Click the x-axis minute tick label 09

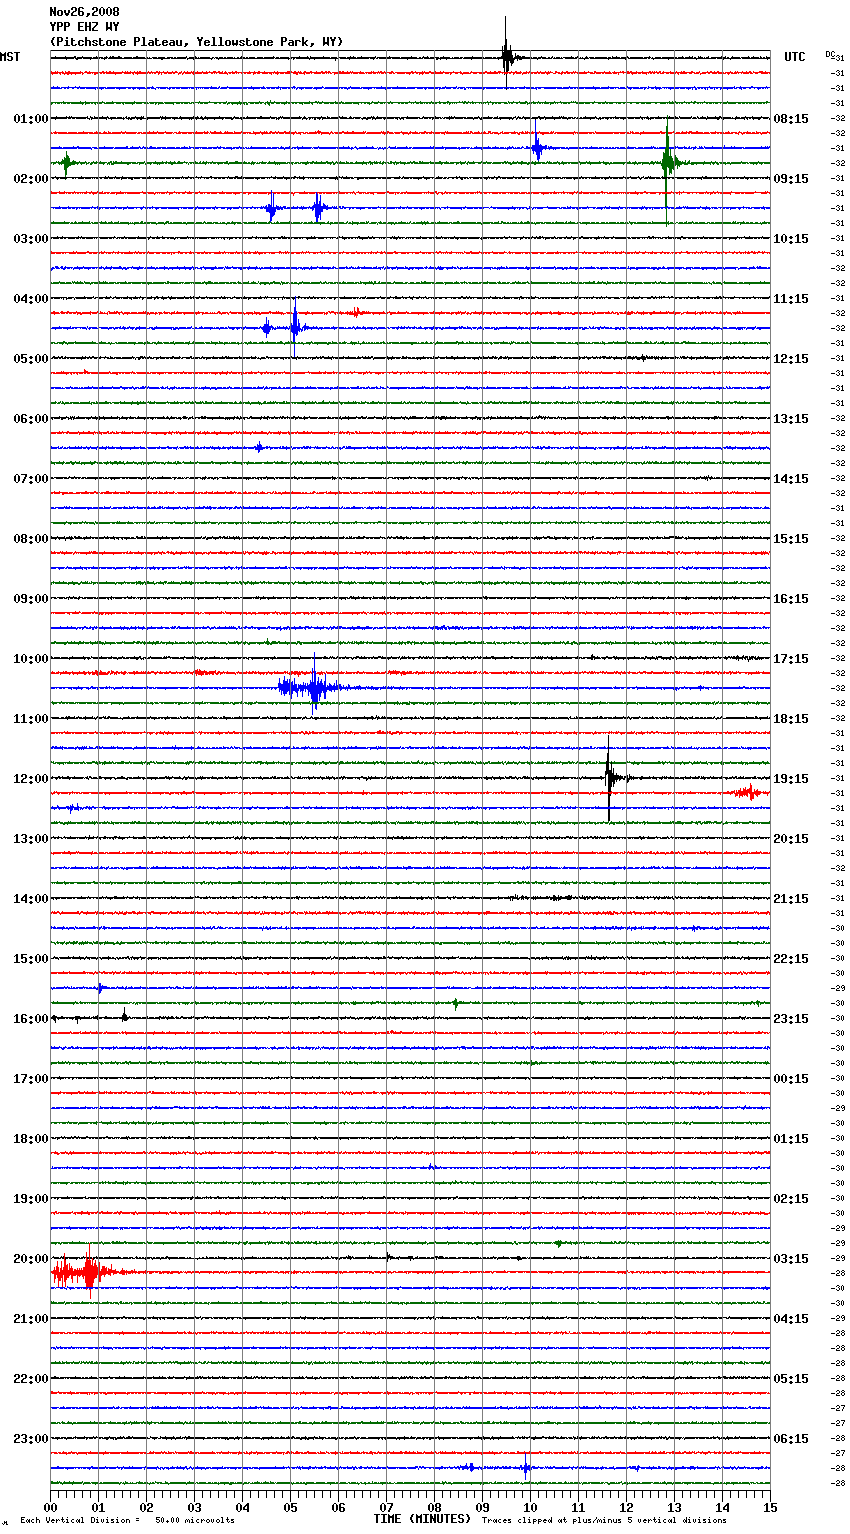click(x=482, y=1507)
